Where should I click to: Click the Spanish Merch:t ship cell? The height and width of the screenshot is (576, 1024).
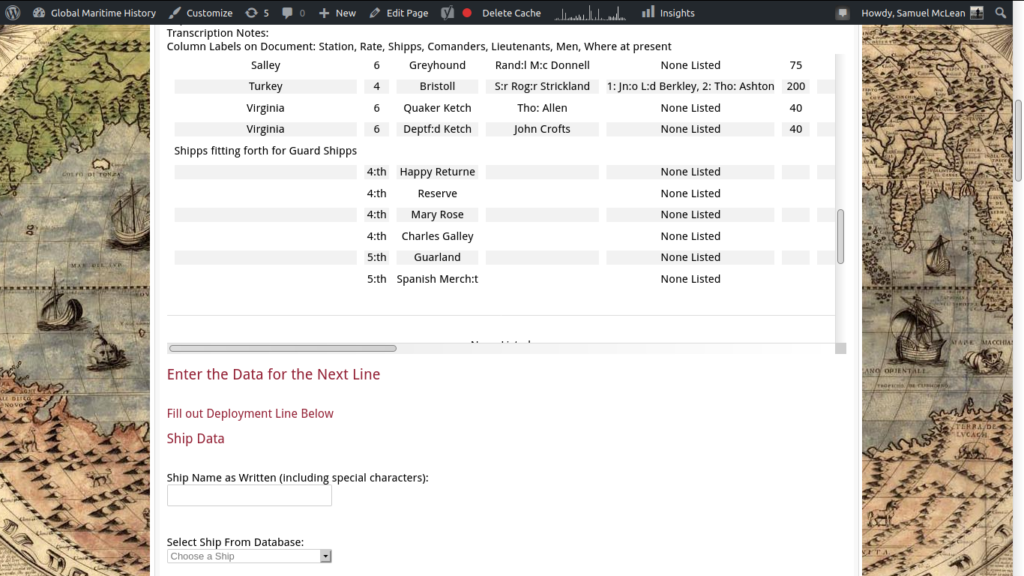click(437, 279)
